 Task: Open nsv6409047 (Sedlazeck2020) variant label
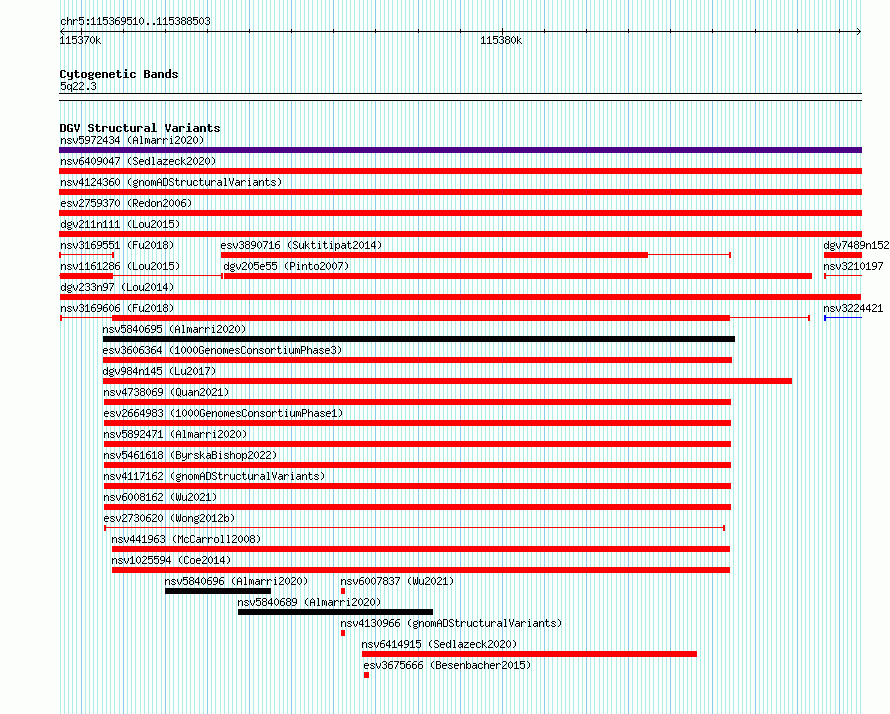click(x=138, y=161)
